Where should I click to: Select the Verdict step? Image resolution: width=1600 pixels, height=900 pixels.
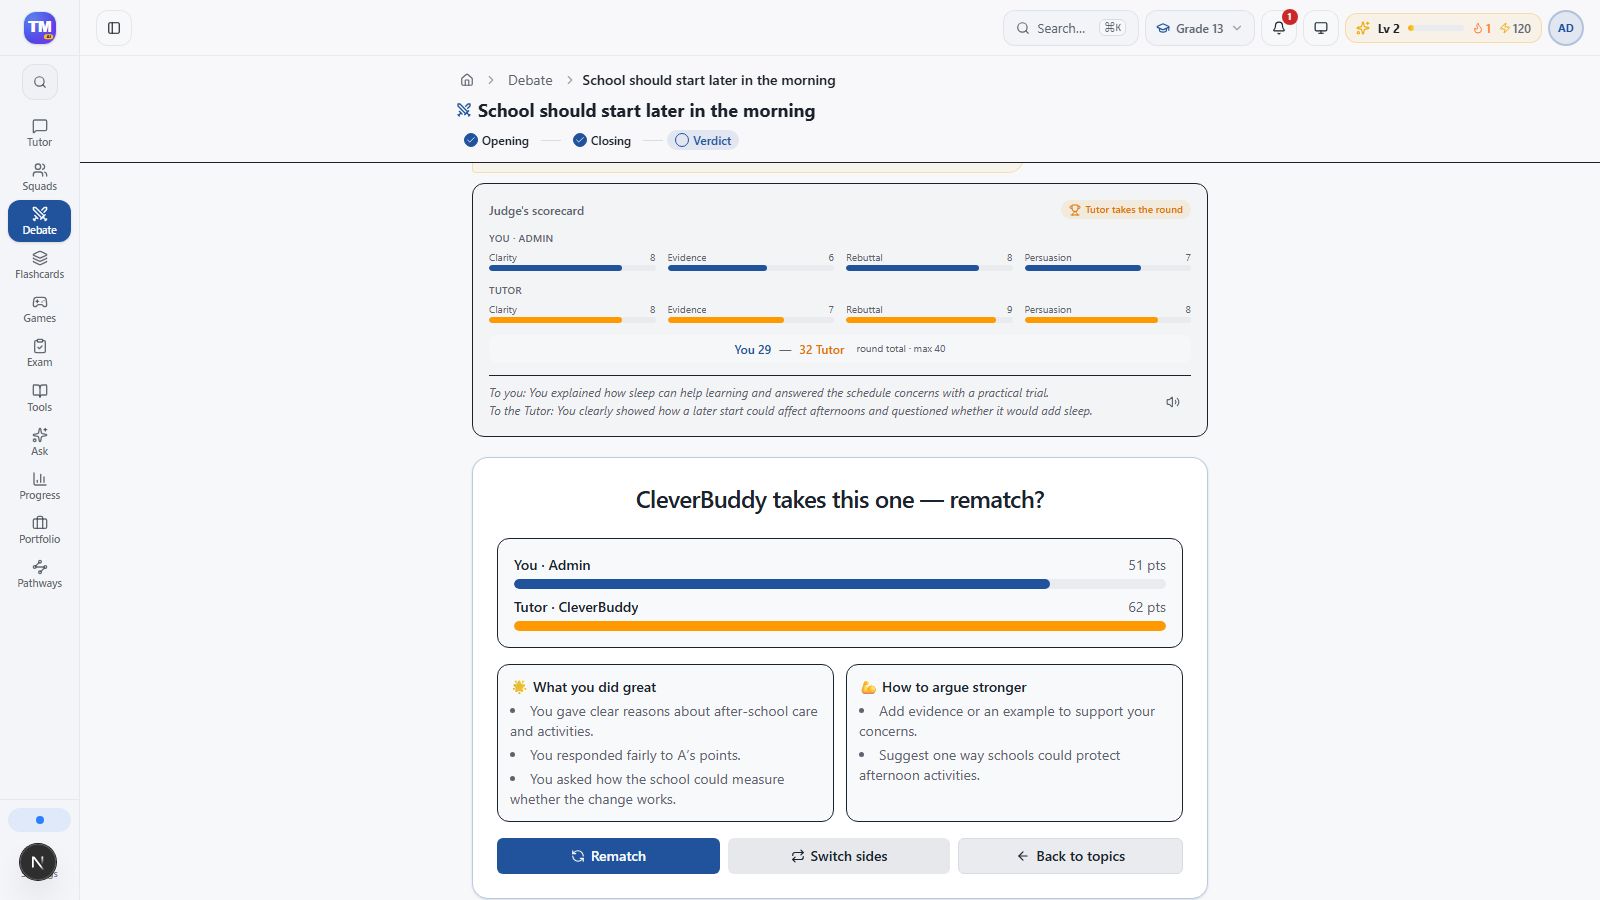point(704,141)
